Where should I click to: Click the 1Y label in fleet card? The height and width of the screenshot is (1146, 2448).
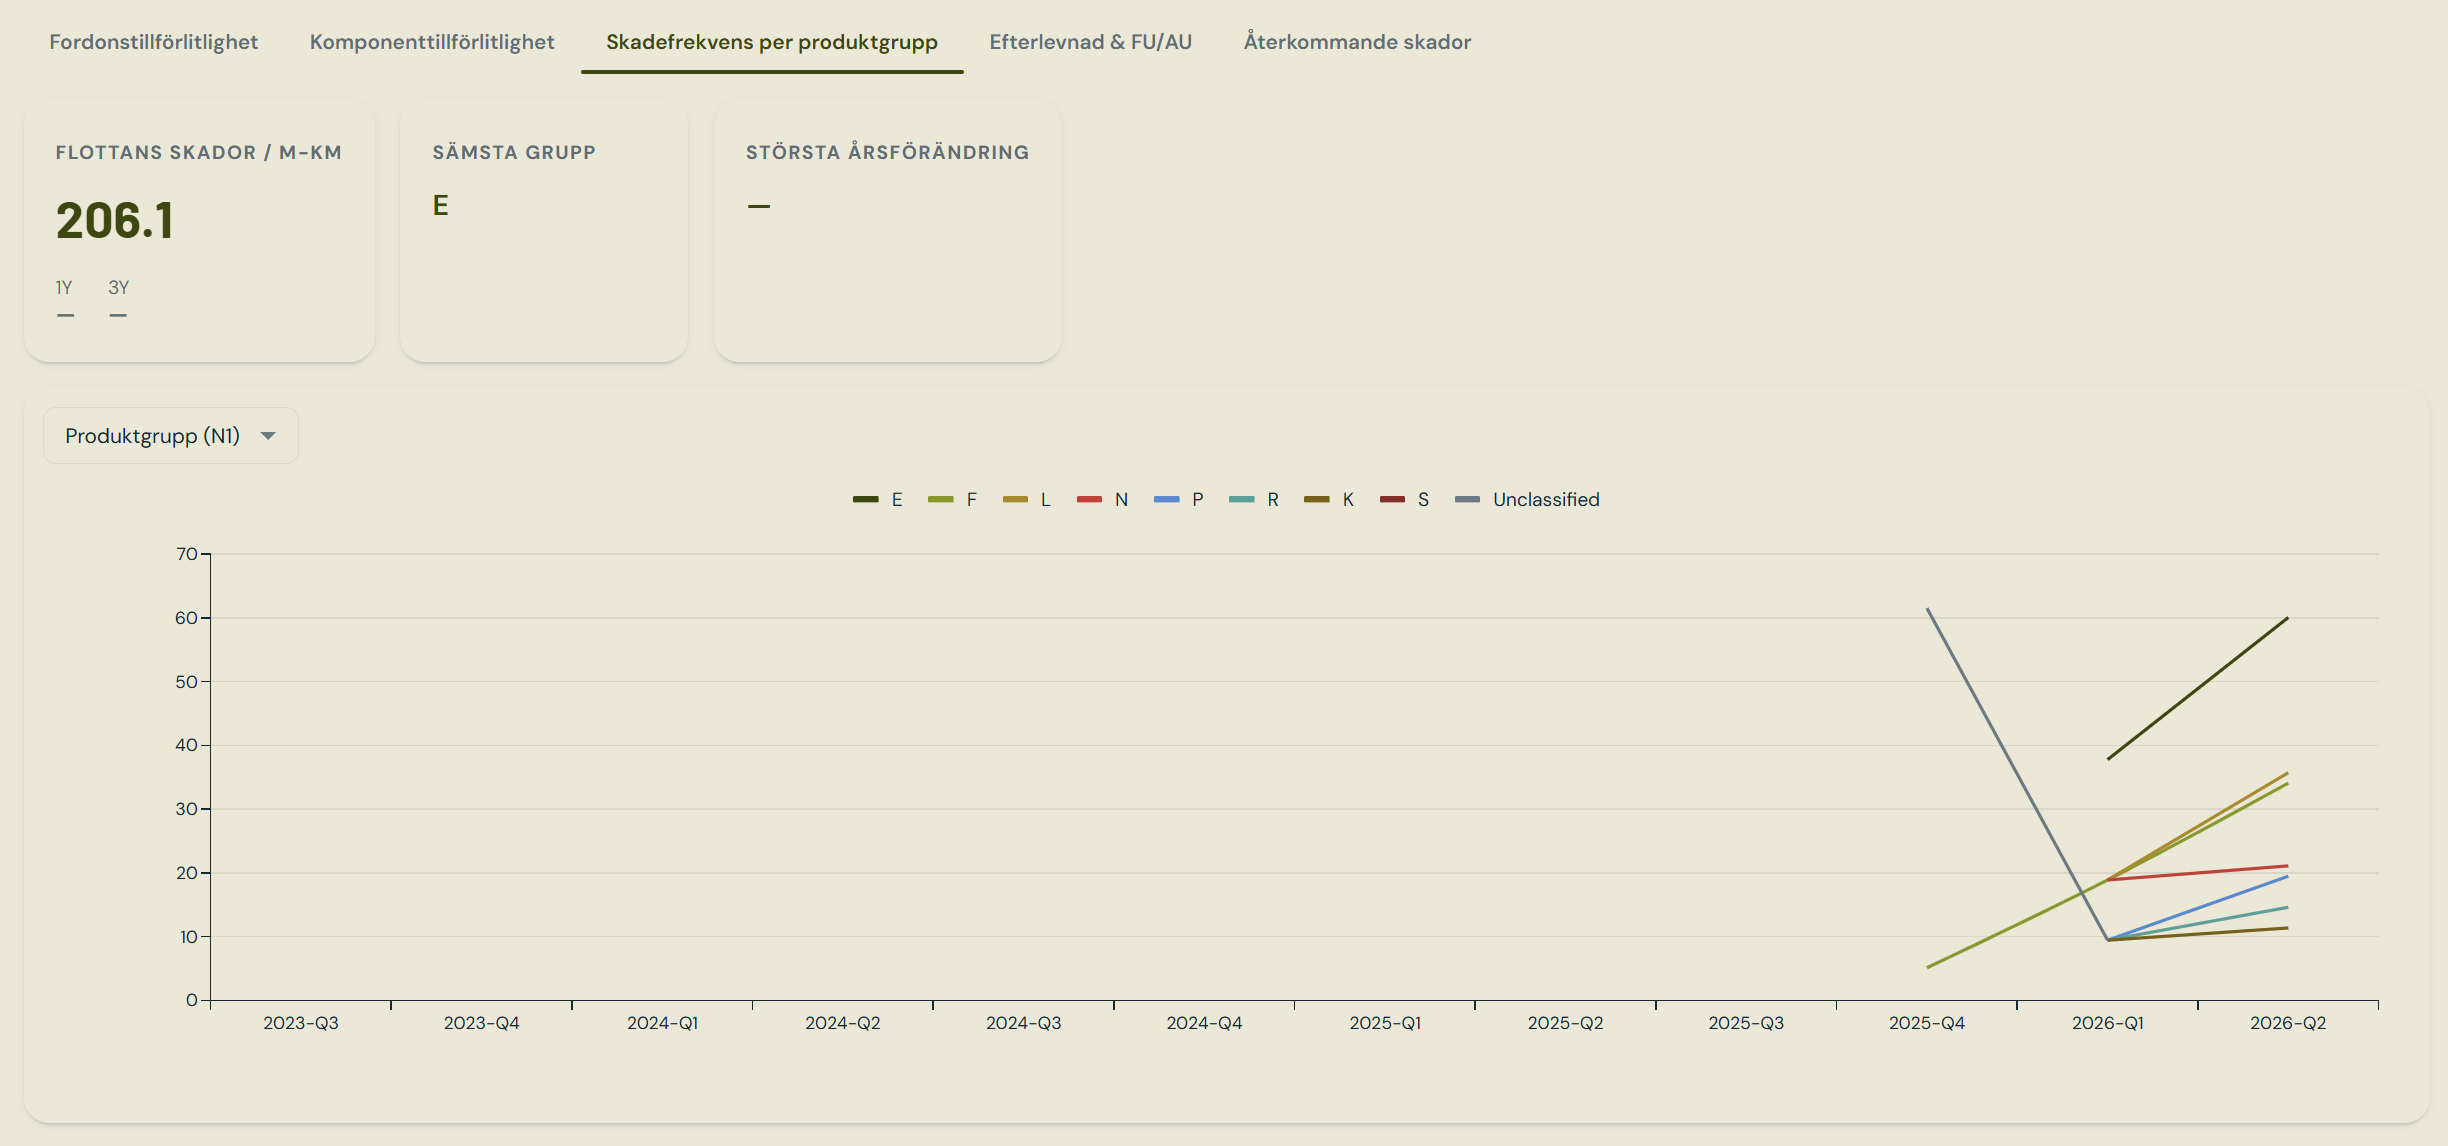click(64, 288)
